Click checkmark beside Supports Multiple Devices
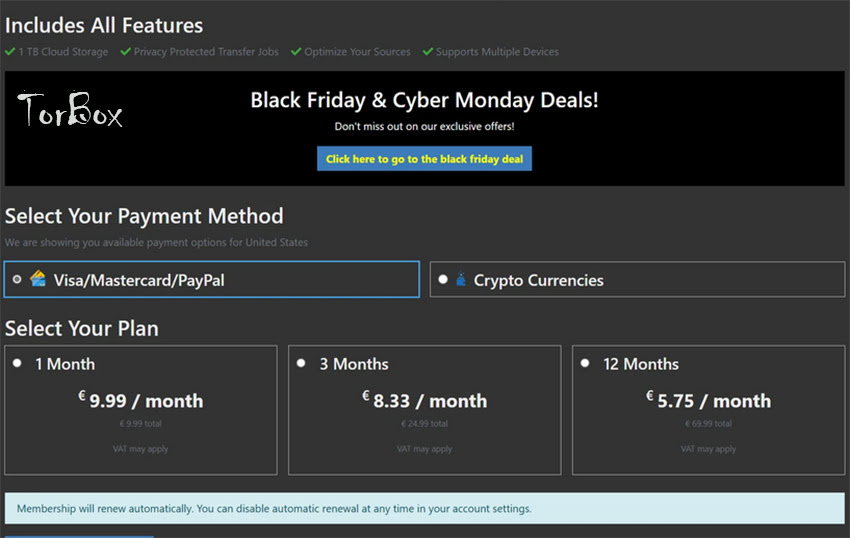The height and width of the screenshot is (538, 850). click(x=428, y=52)
